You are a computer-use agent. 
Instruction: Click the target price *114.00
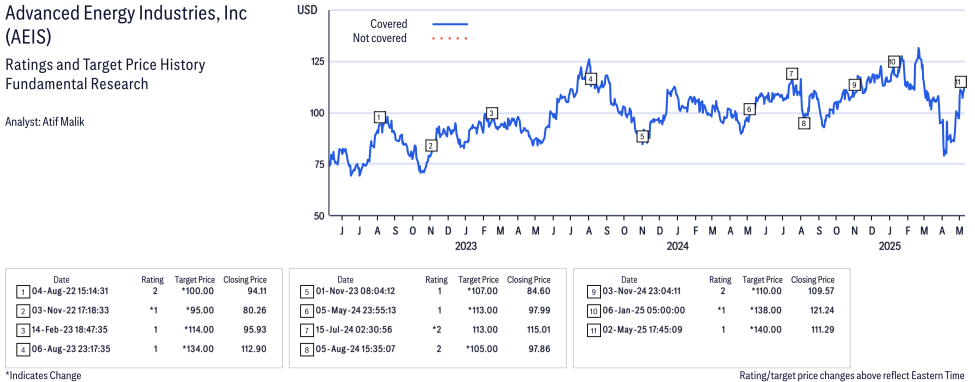[x=198, y=330]
